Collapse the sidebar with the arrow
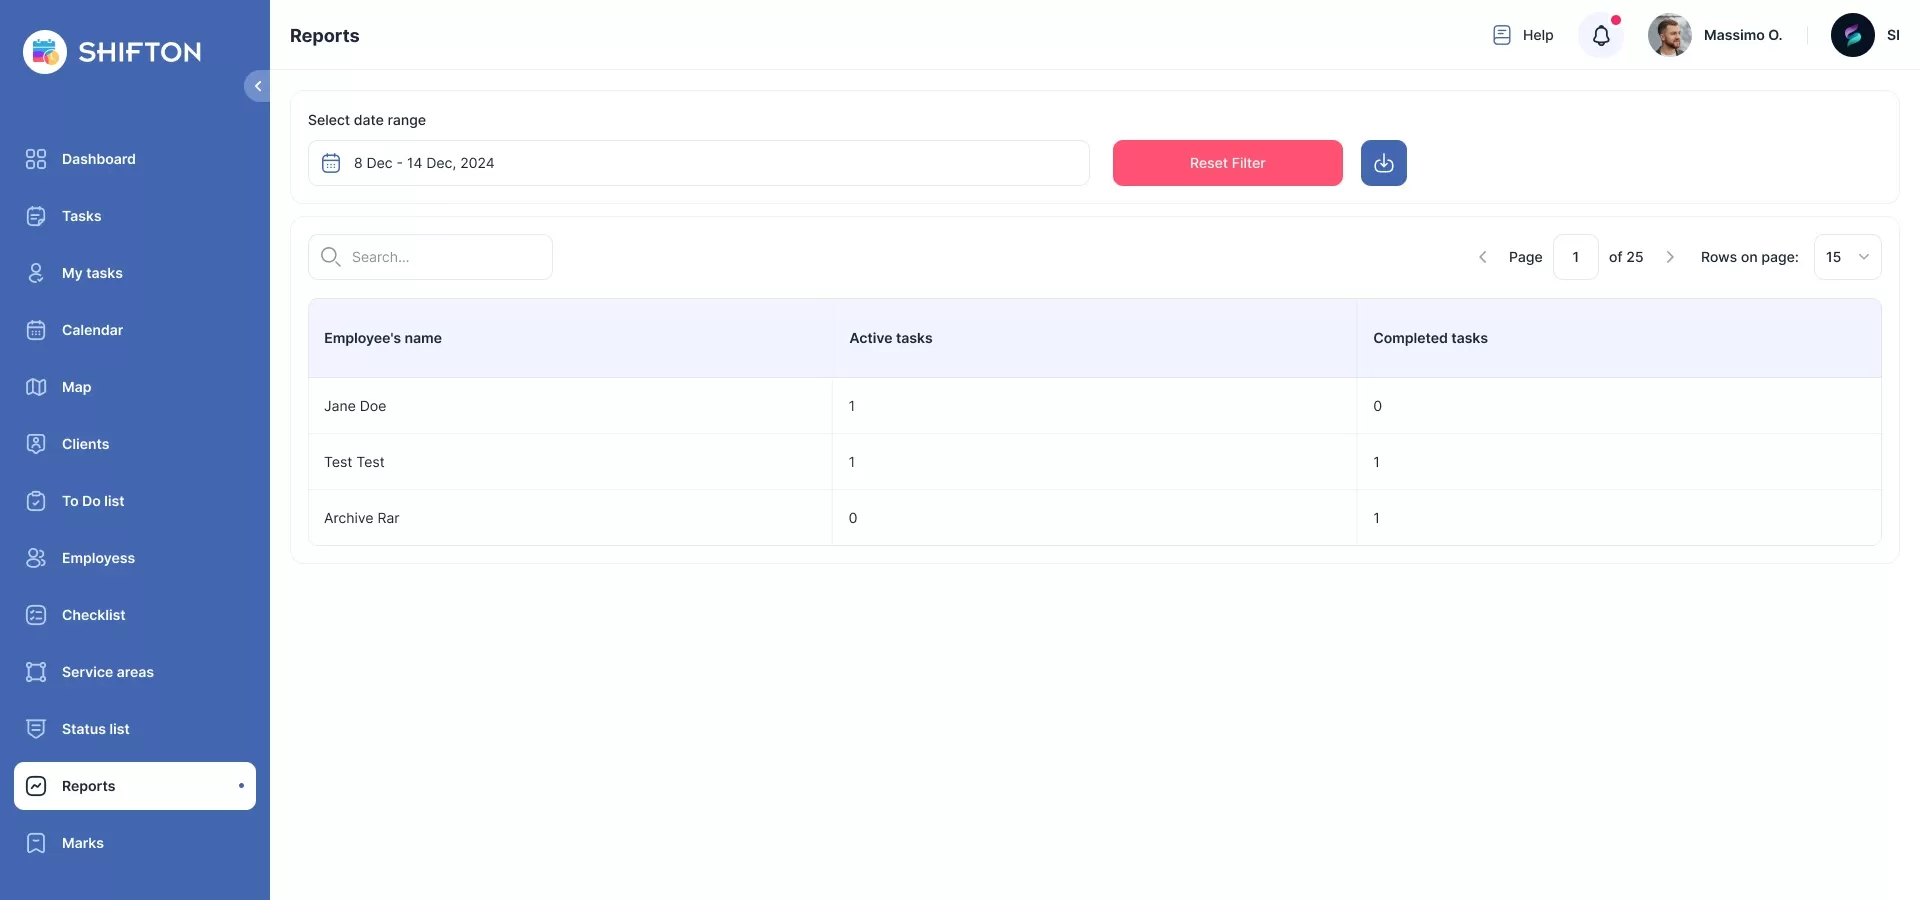Screen dimensions: 1920x900 pos(257,86)
